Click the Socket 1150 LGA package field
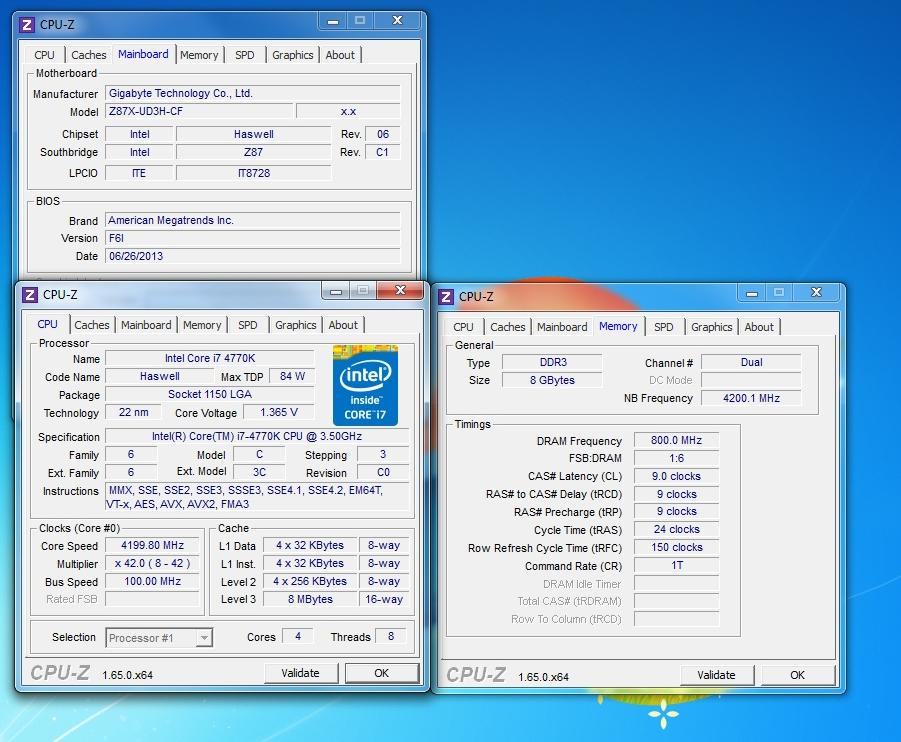The height and width of the screenshot is (742, 901). point(210,394)
